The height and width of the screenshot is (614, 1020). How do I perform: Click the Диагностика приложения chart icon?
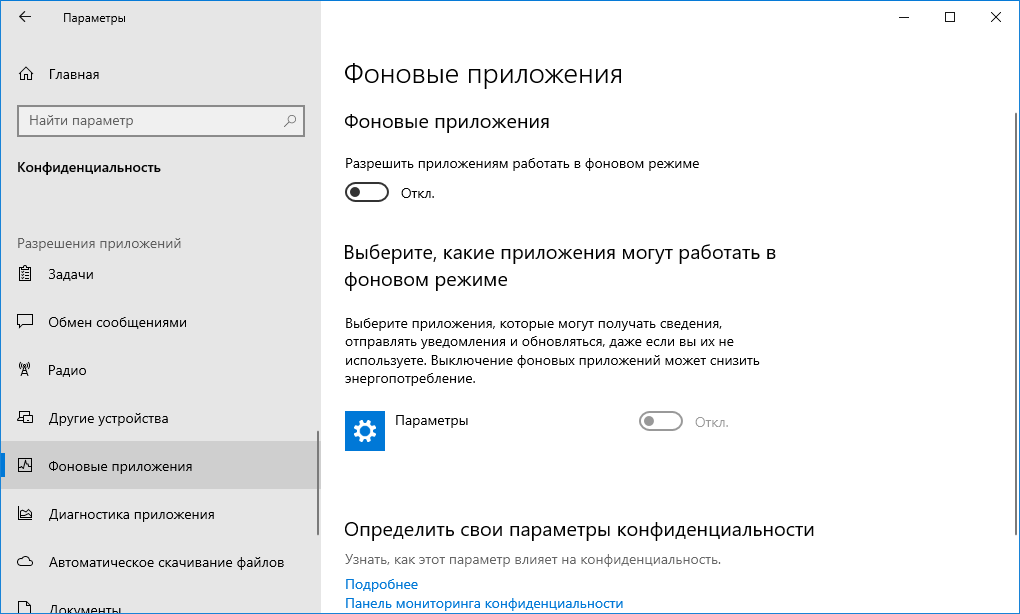tap(25, 514)
